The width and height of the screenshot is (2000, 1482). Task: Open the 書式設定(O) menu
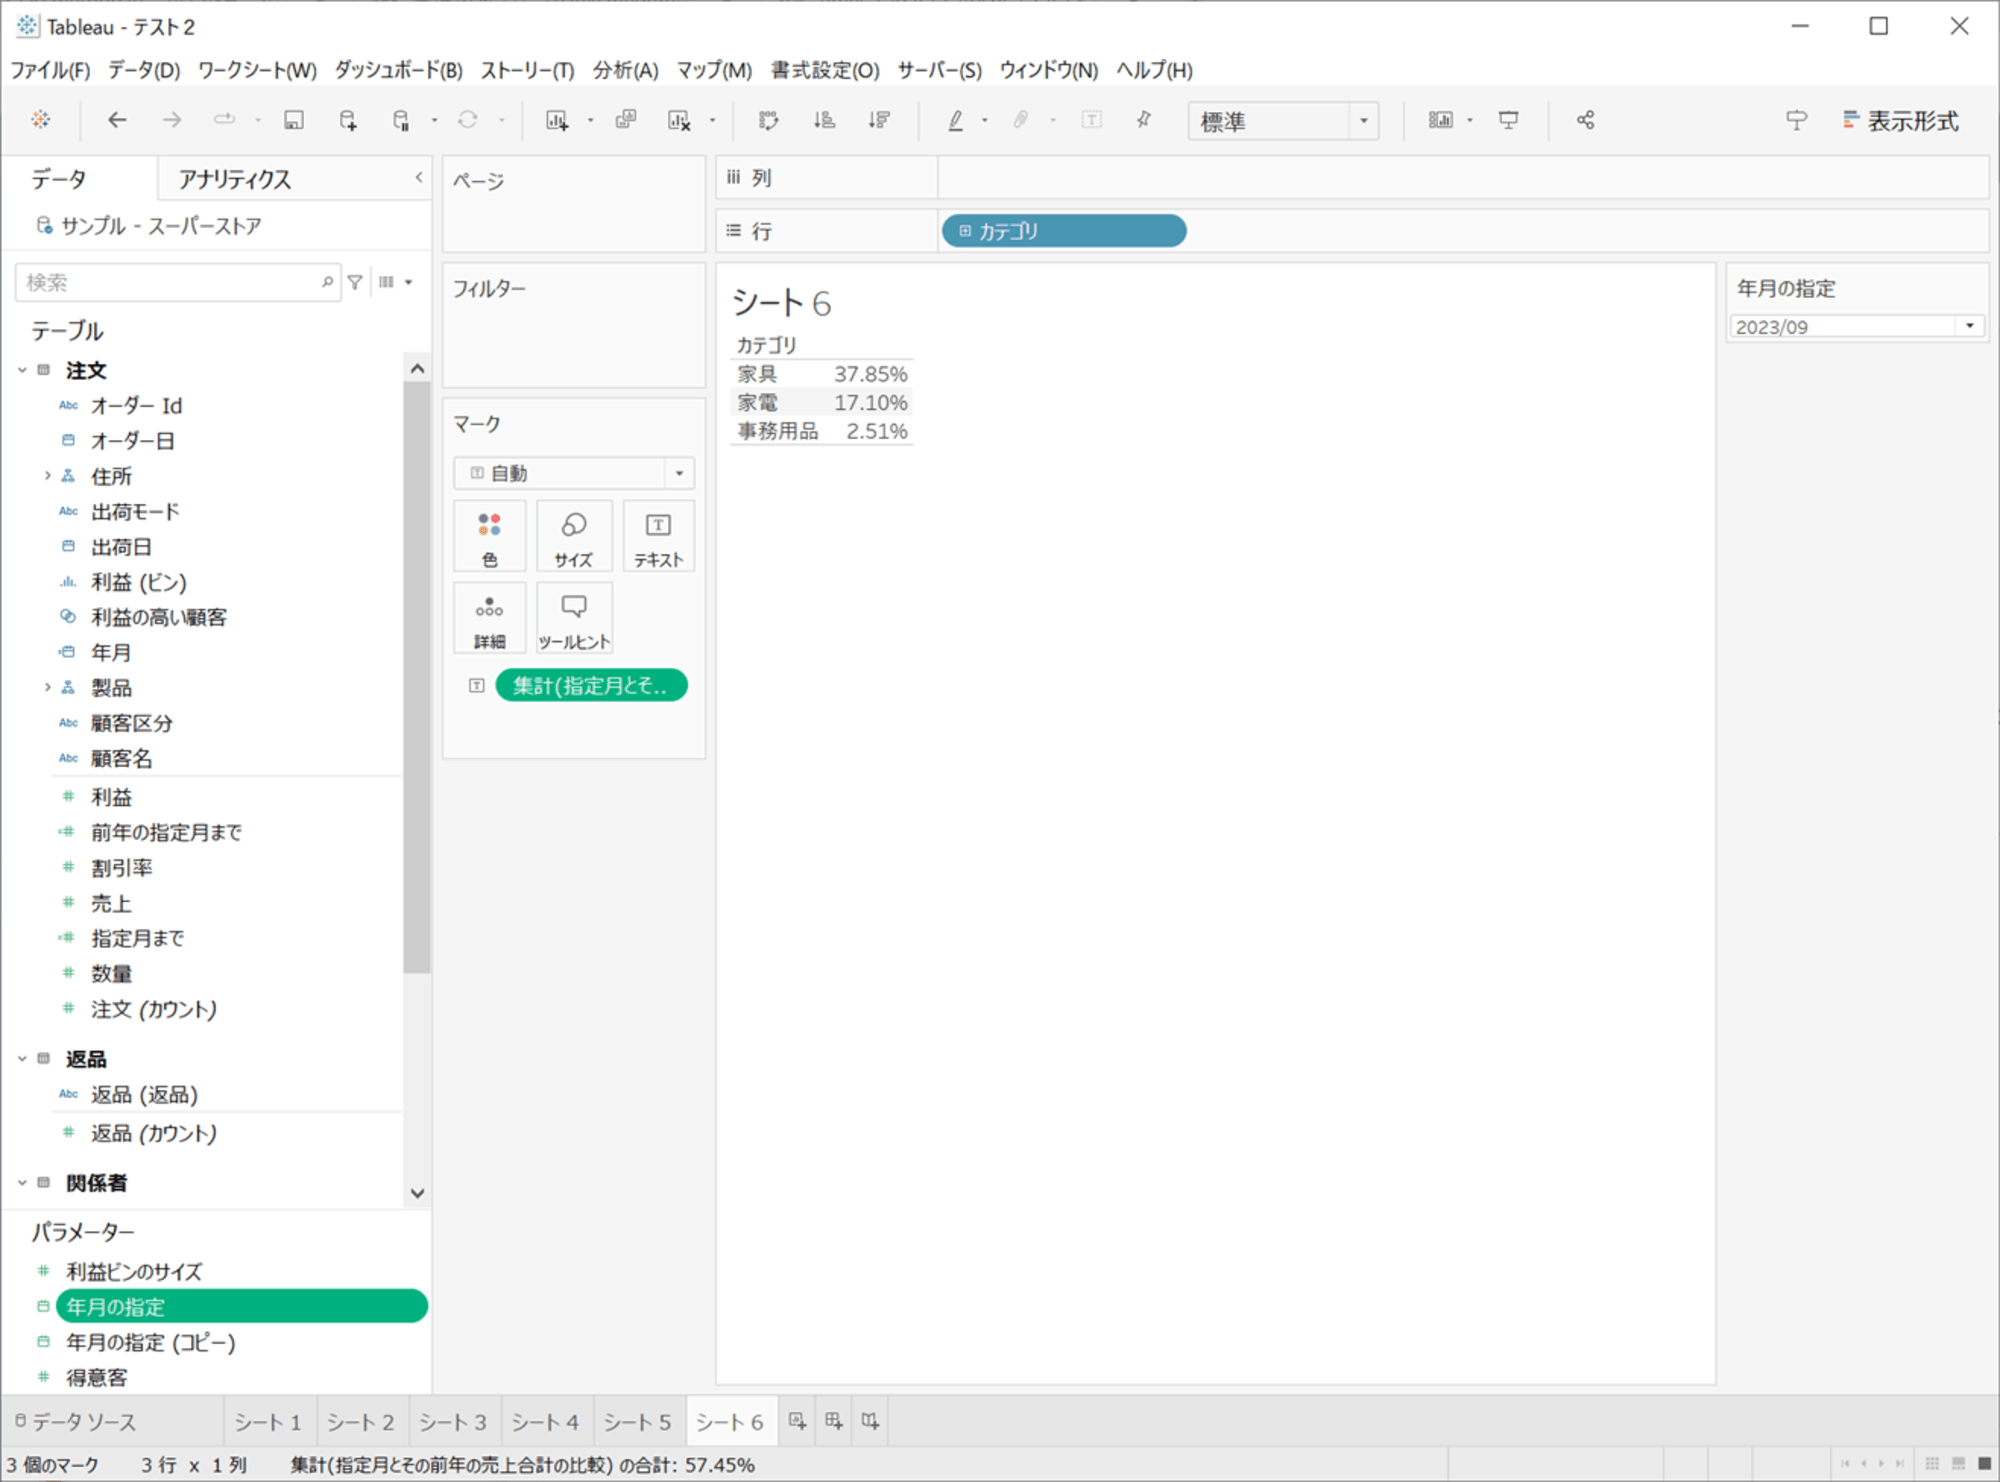point(825,70)
